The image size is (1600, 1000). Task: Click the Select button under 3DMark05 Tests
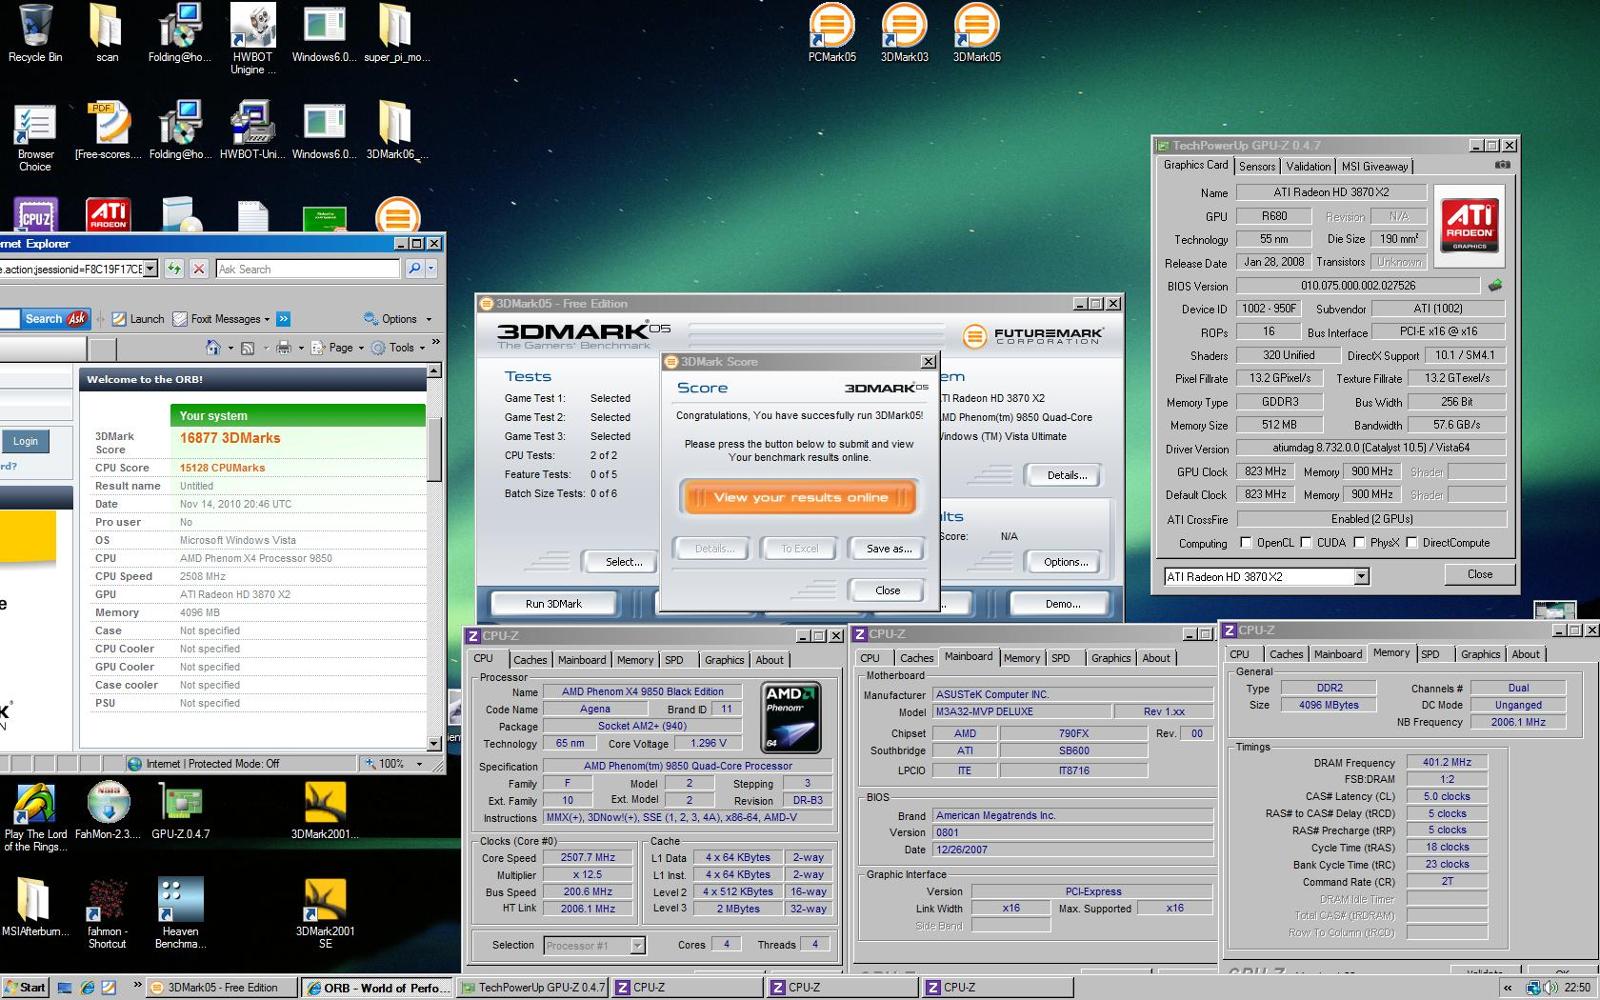[x=623, y=562]
